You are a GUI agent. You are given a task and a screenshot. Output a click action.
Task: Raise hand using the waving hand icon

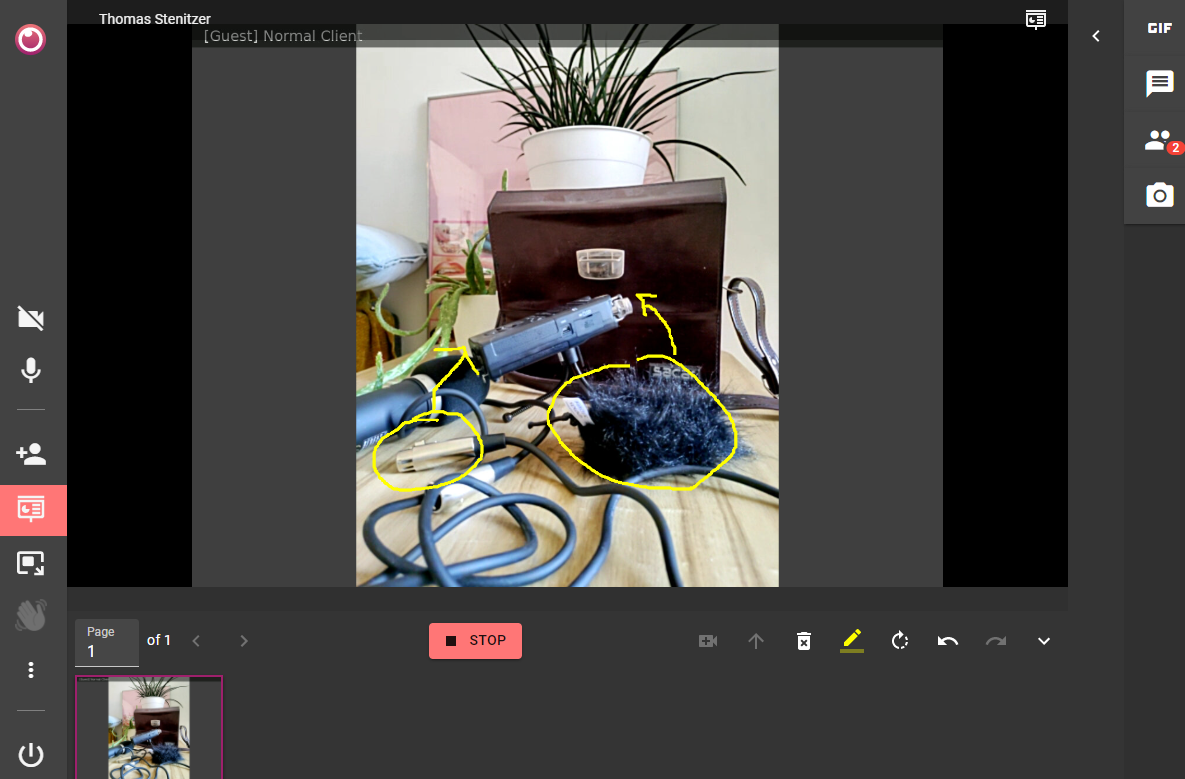31,616
